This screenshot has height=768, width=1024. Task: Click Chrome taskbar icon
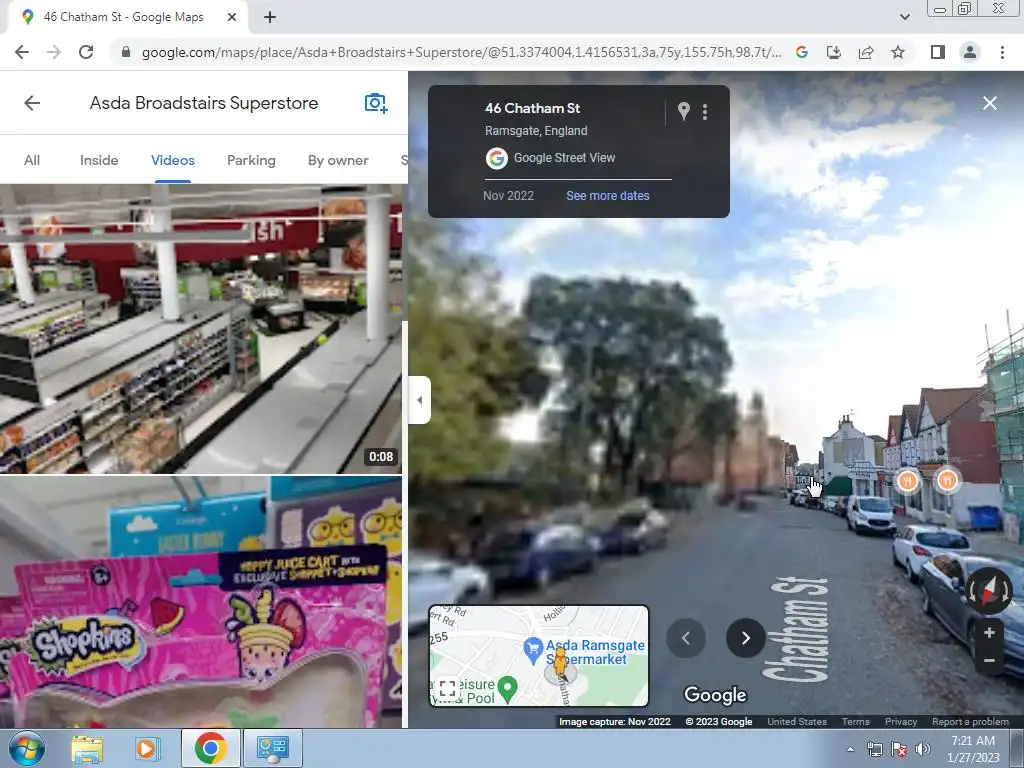coord(210,748)
